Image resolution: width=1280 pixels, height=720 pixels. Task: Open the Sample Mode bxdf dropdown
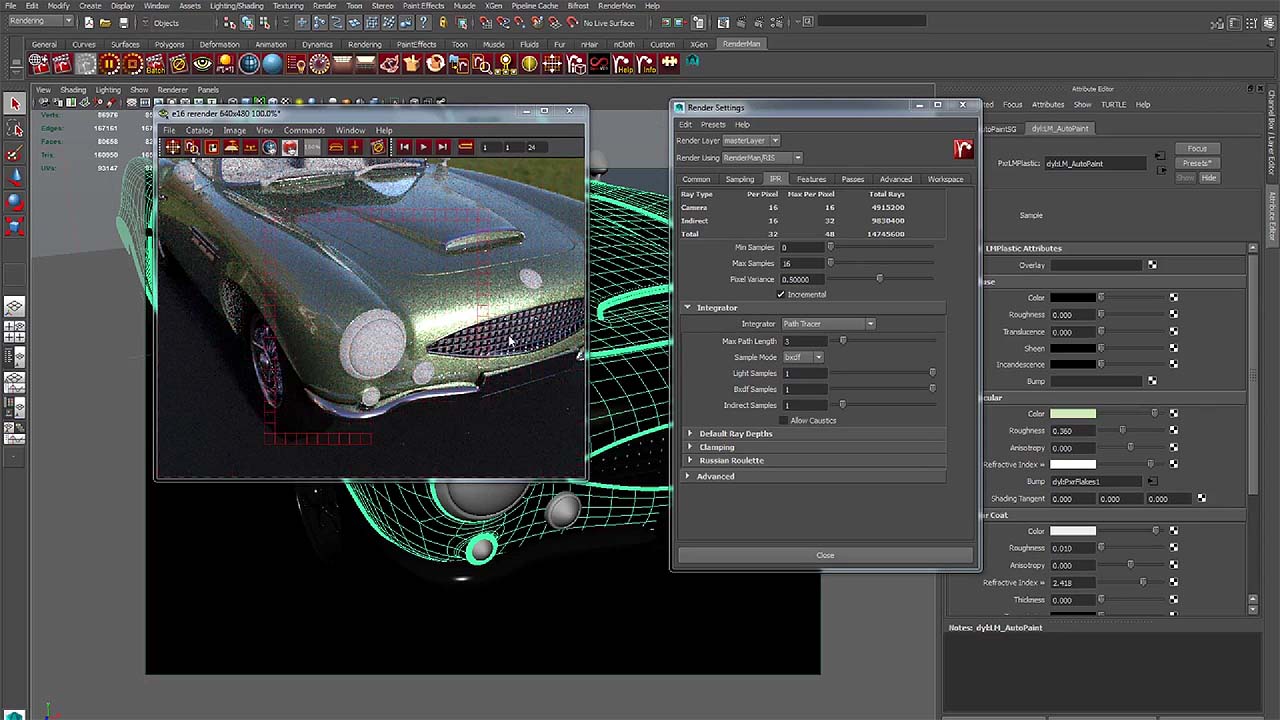click(803, 357)
